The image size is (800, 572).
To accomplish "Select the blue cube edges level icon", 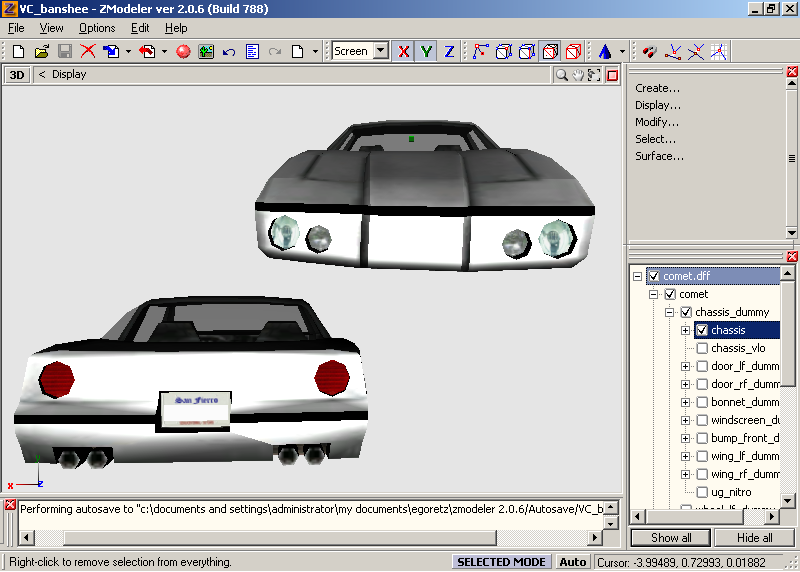I will (504, 52).
